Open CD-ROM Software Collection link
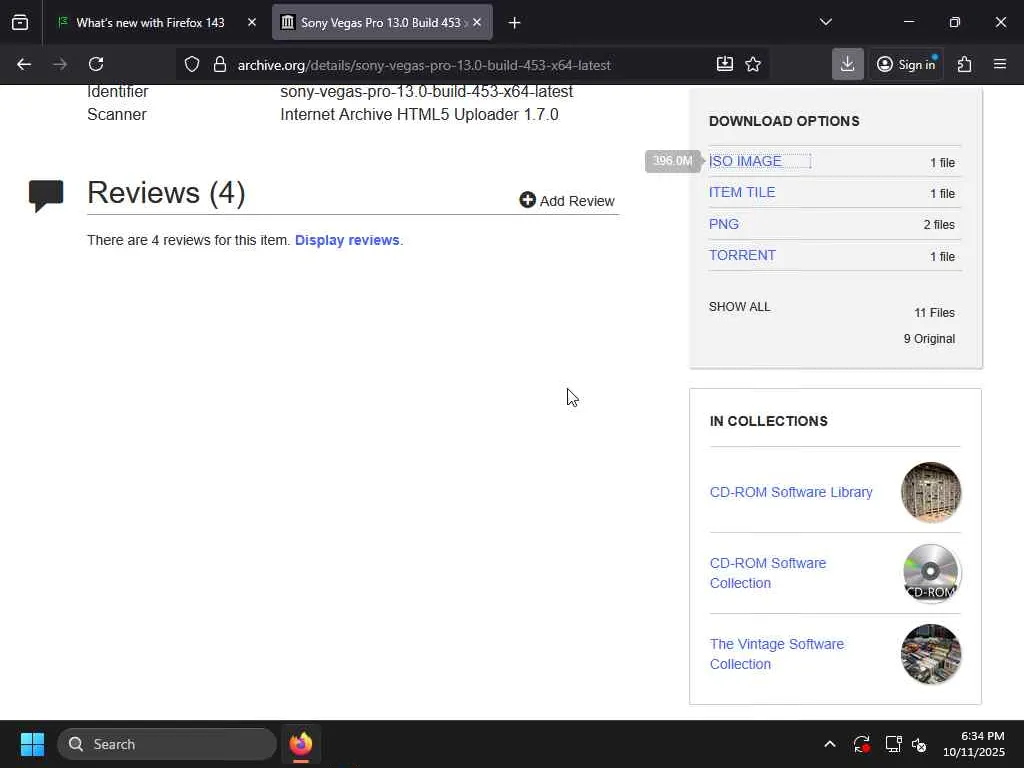This screenshot has width=1024, height=768. pos(768,573)
